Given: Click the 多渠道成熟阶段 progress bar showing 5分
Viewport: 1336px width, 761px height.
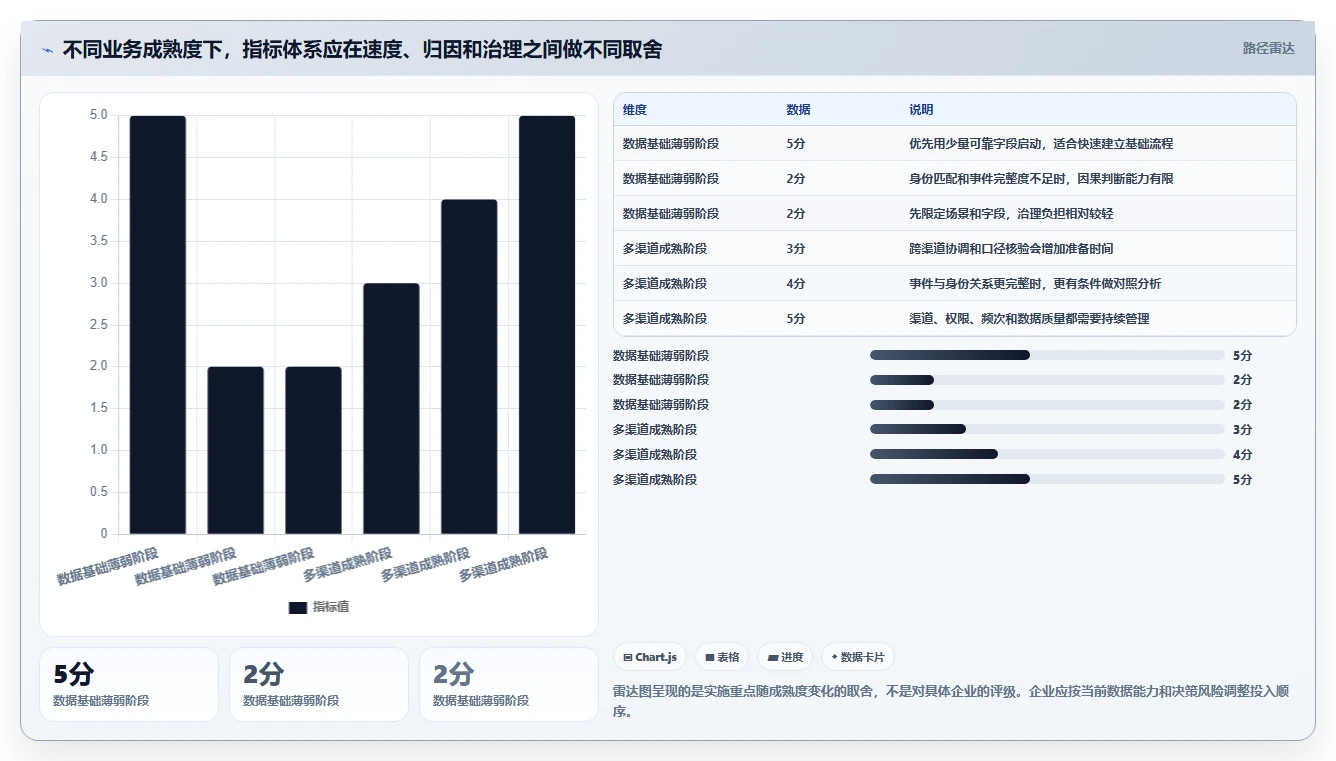Looking at the screenshot, I should (x=1047, y=480).
